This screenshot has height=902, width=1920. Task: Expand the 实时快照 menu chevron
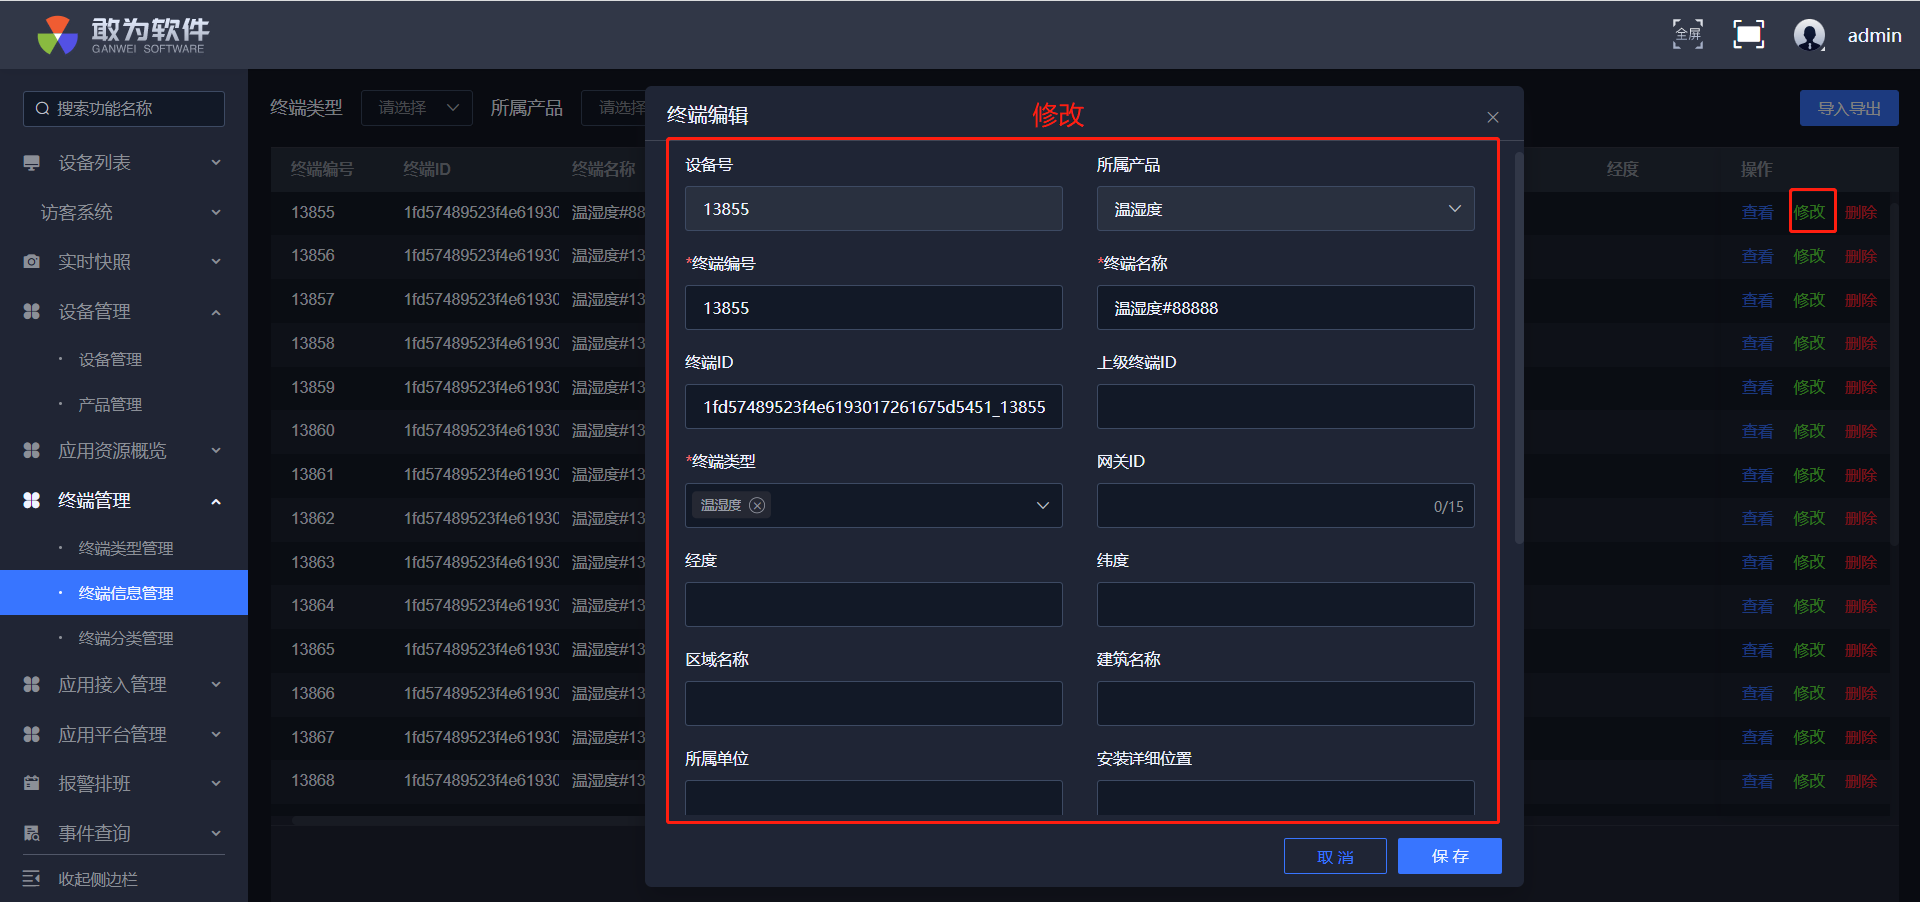[216, 262]
